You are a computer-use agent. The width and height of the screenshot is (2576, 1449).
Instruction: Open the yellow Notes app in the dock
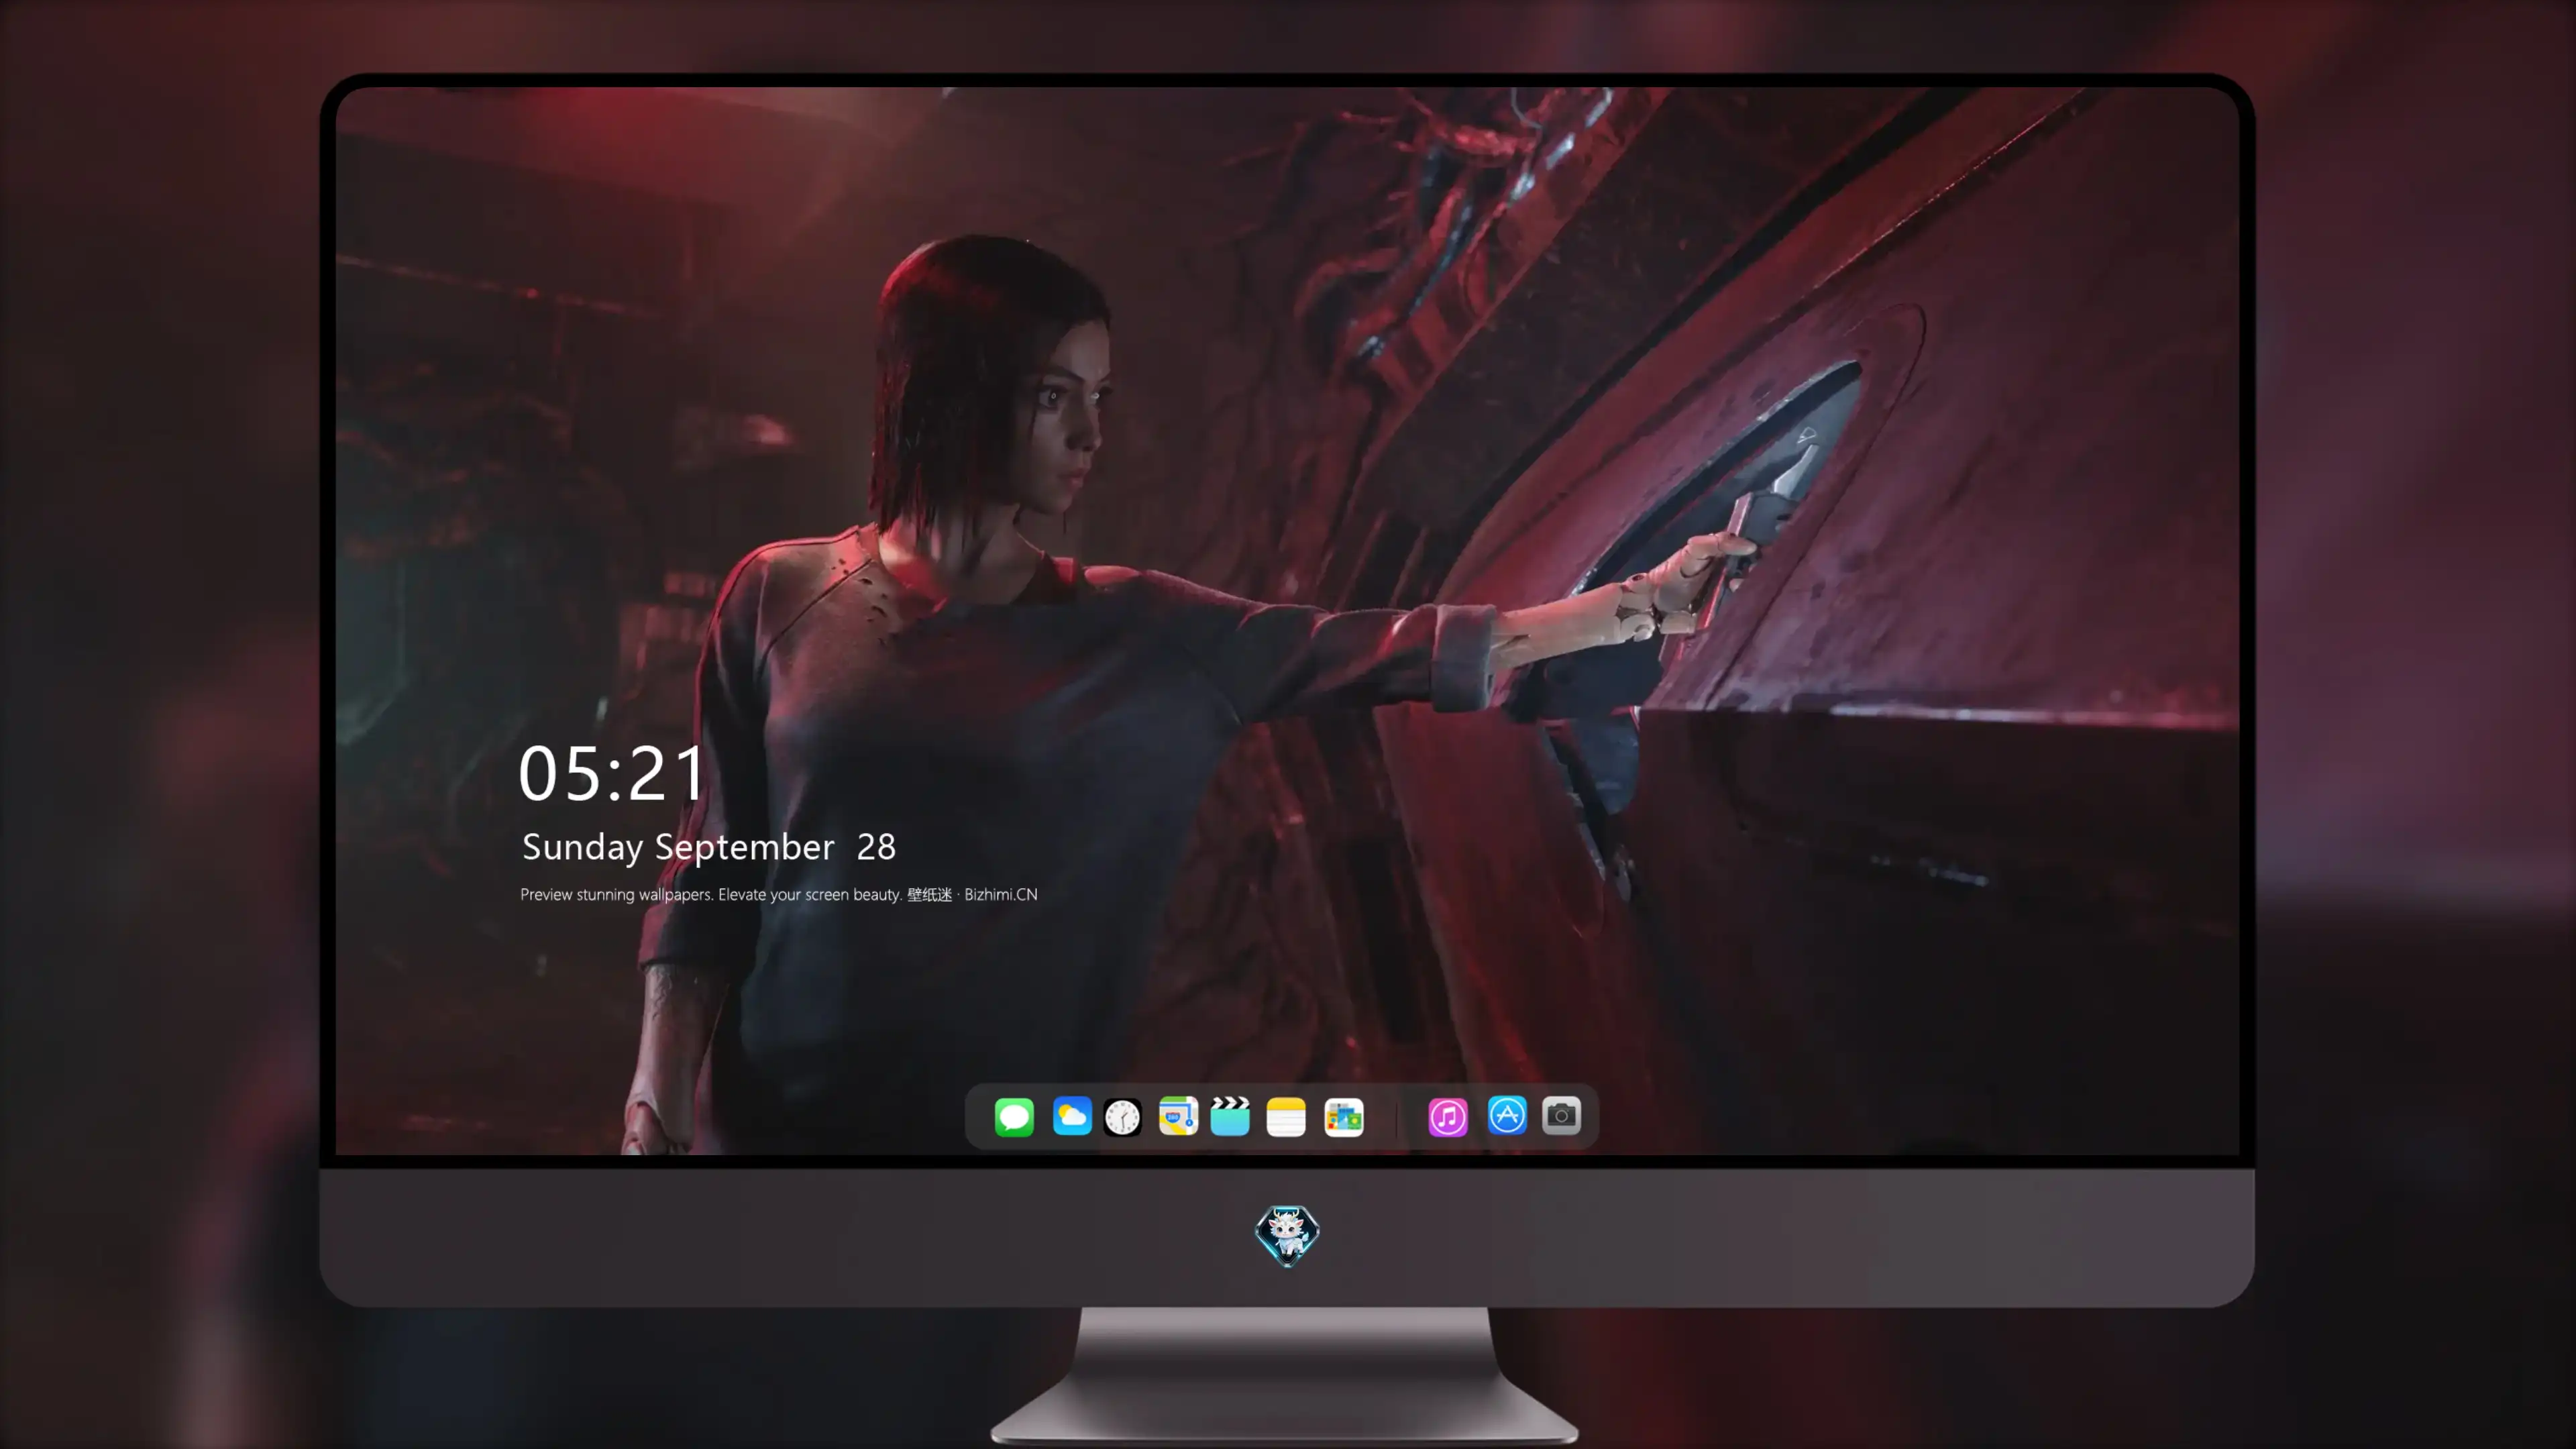1286,1117
